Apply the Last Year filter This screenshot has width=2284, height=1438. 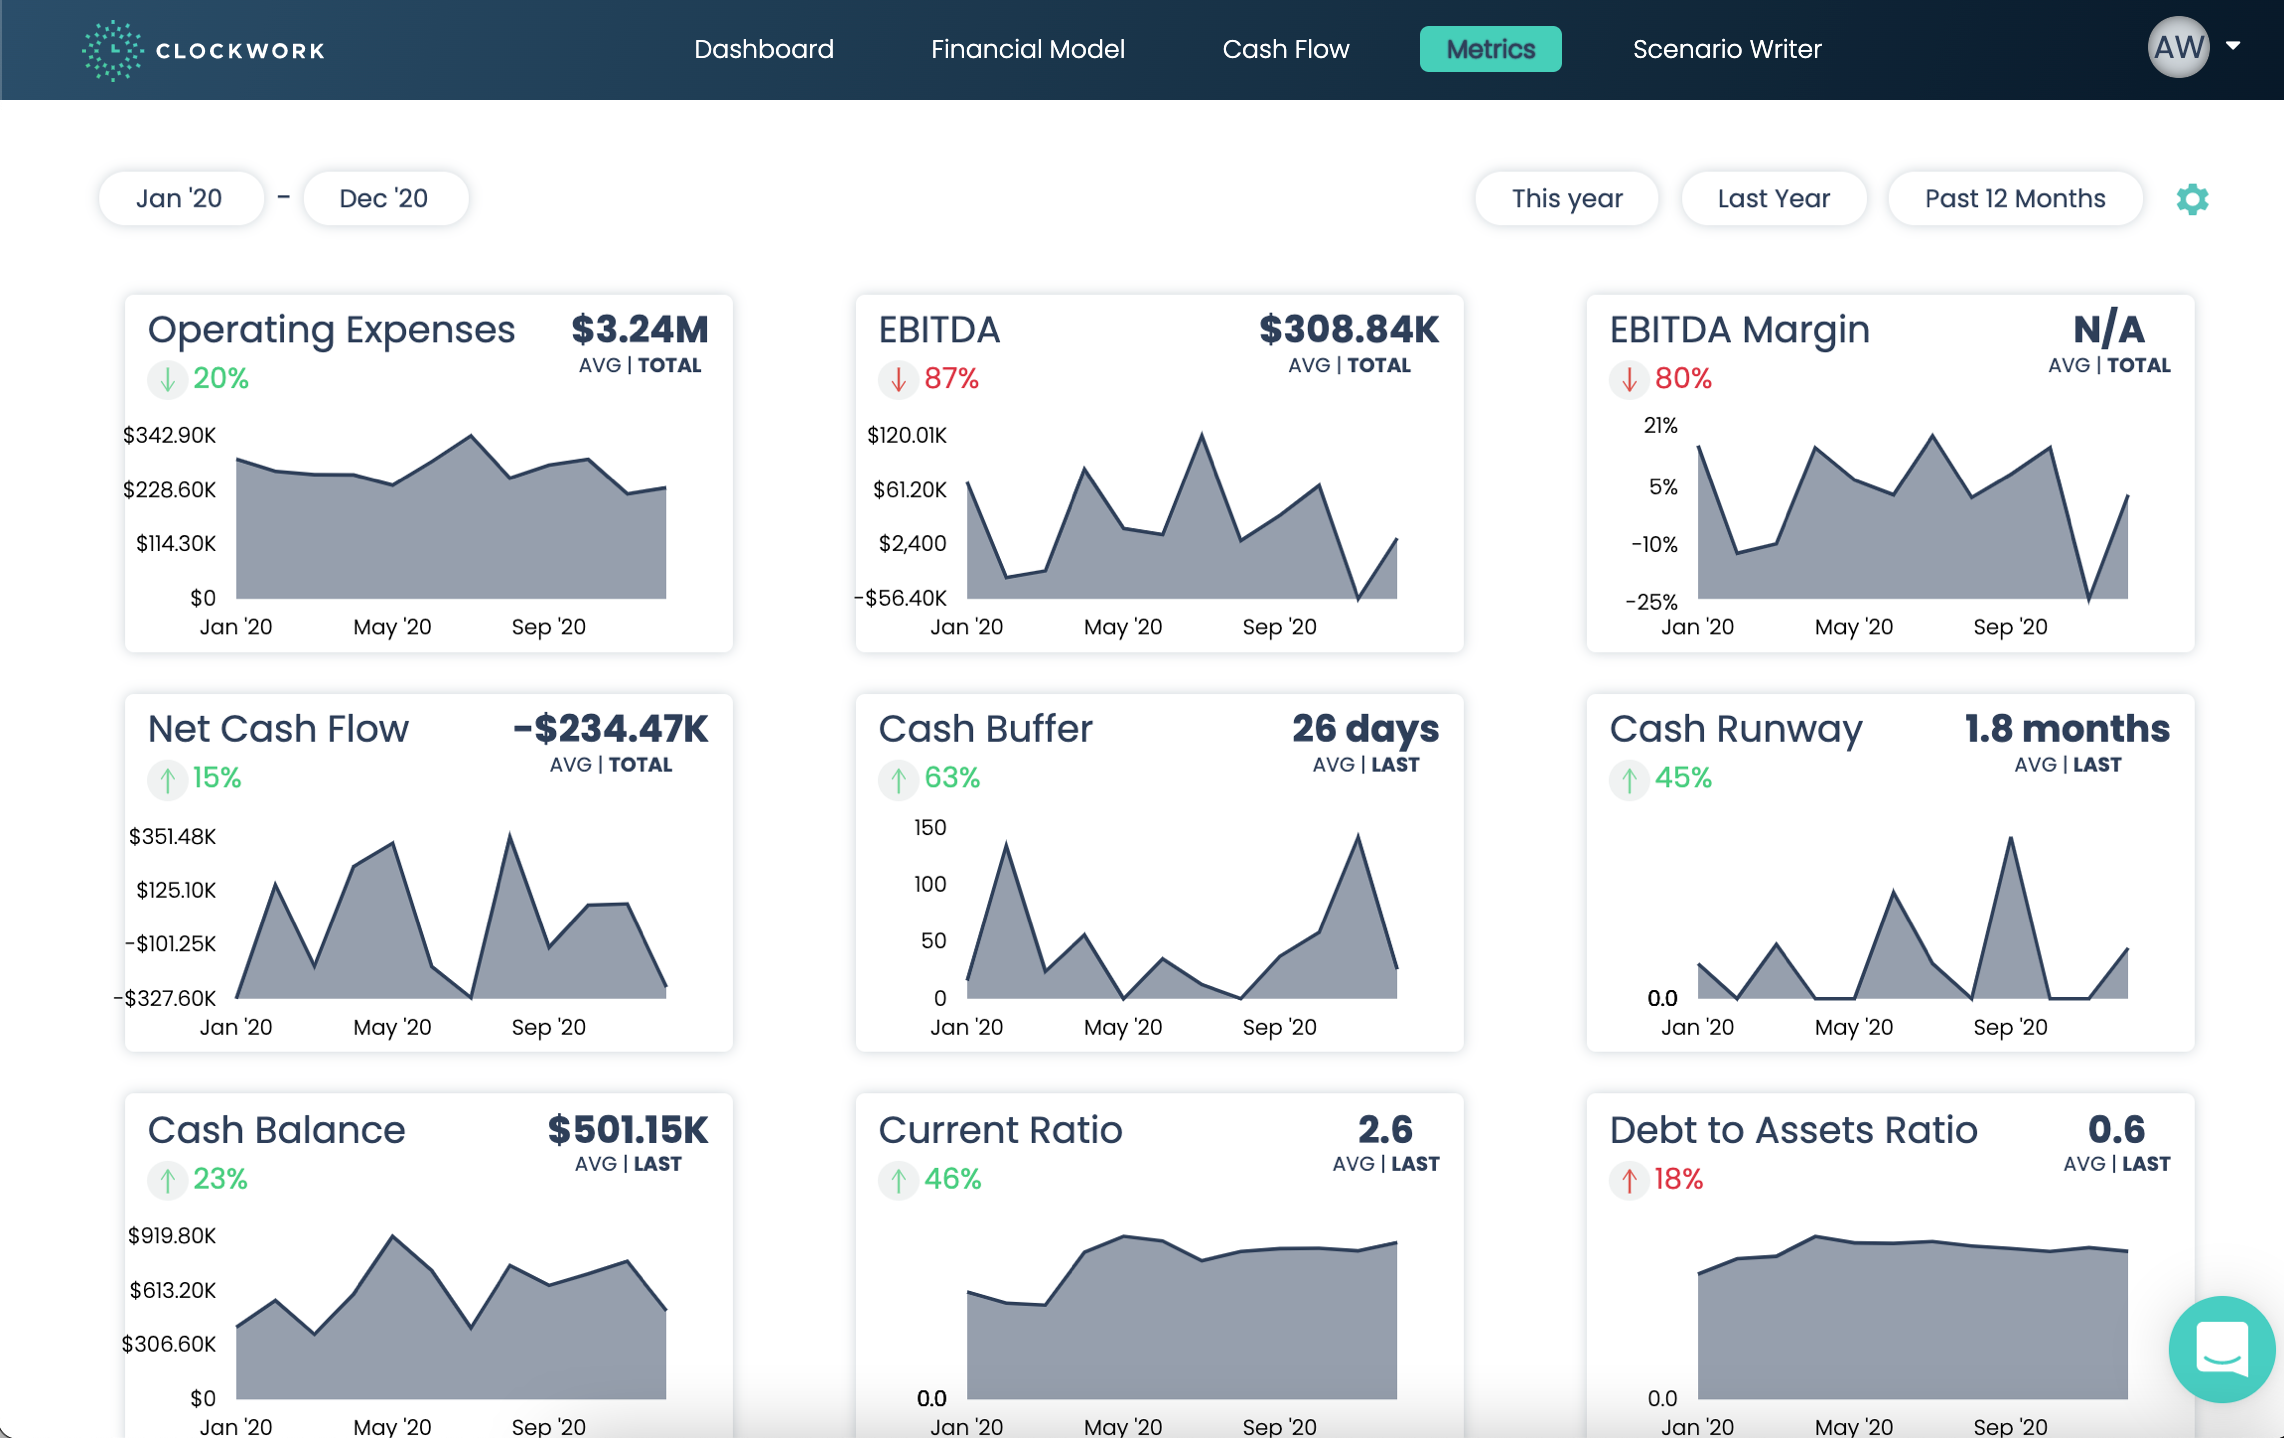pos(1773,198)
